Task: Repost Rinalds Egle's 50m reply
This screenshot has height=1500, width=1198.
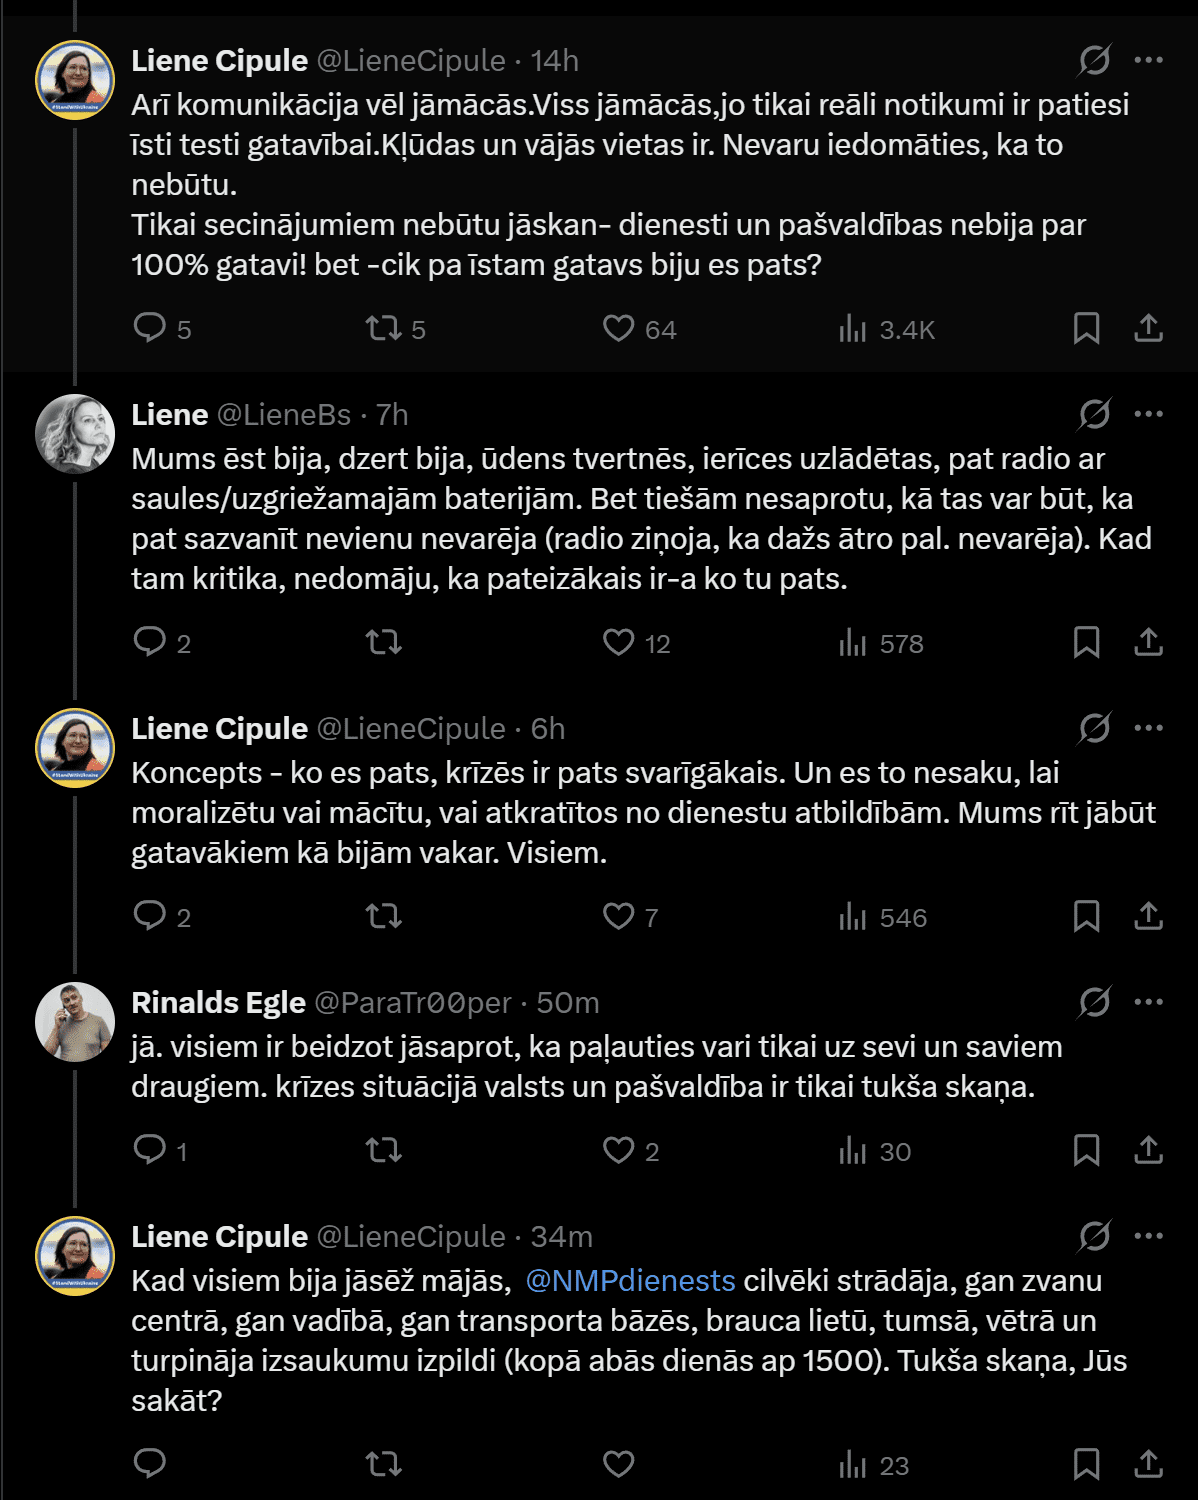Action: pyautogui.click(x=383, y=1151)
